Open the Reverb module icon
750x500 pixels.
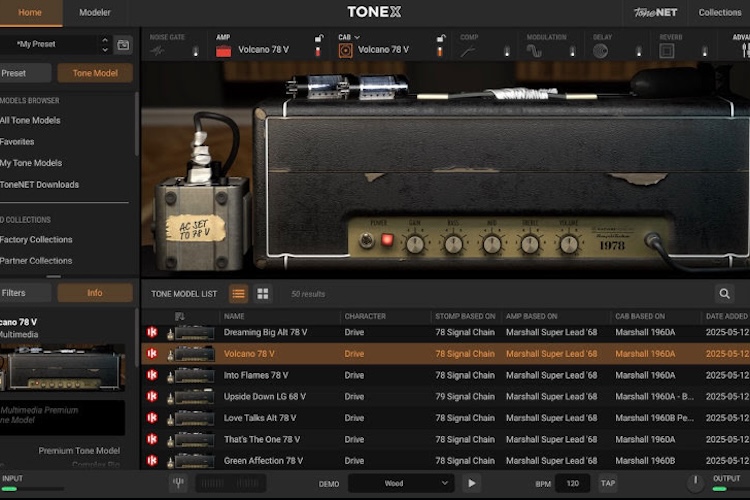pos(667,51)
